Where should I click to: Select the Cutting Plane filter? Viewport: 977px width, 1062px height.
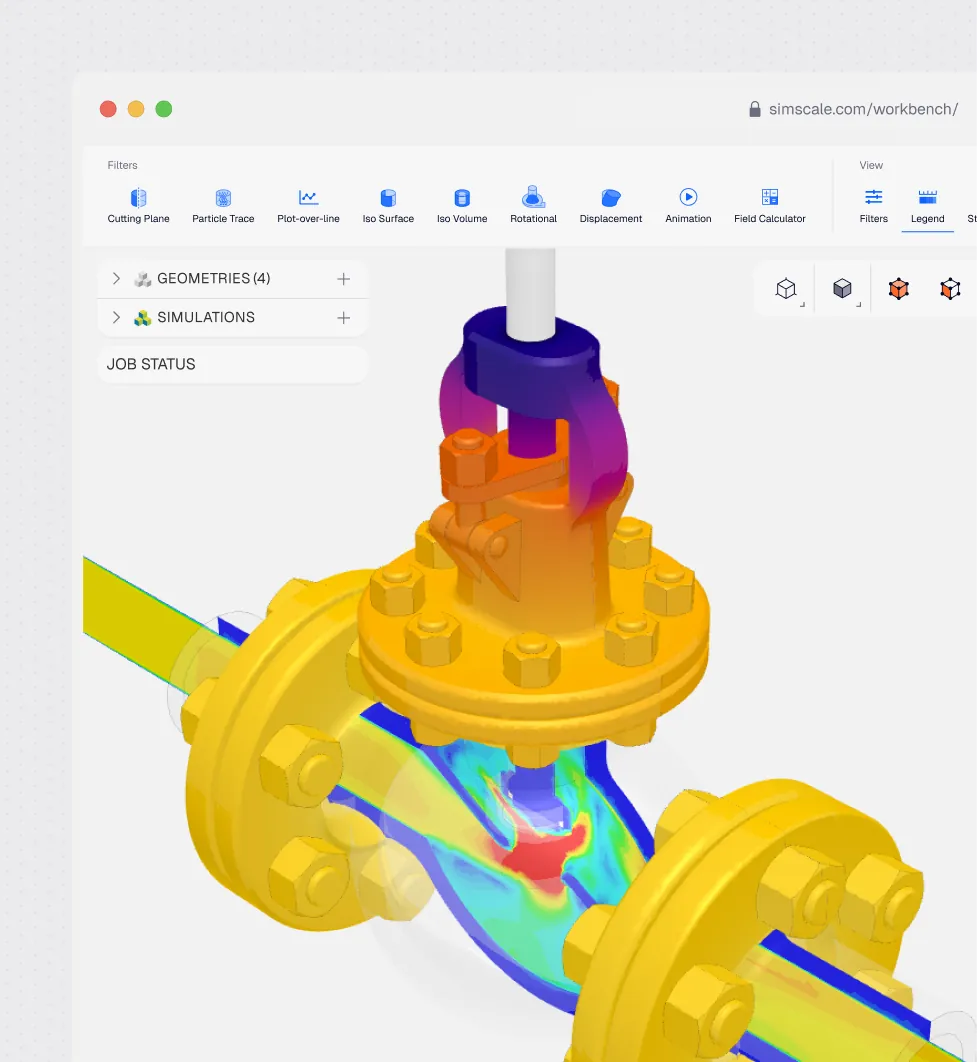(x=138, y=206)
